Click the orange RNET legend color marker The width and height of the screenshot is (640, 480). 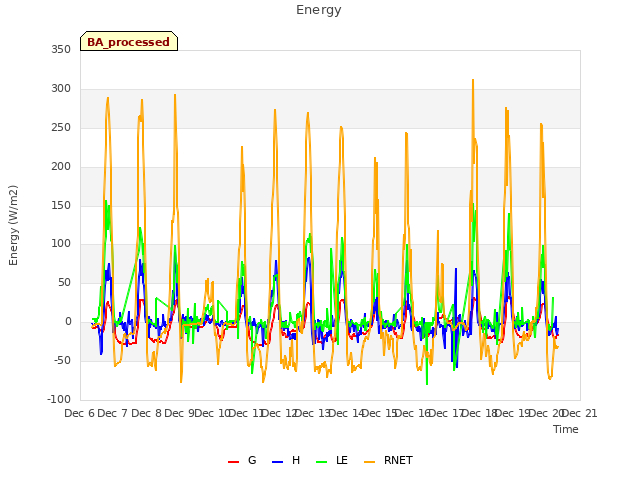tap(369, 462)
